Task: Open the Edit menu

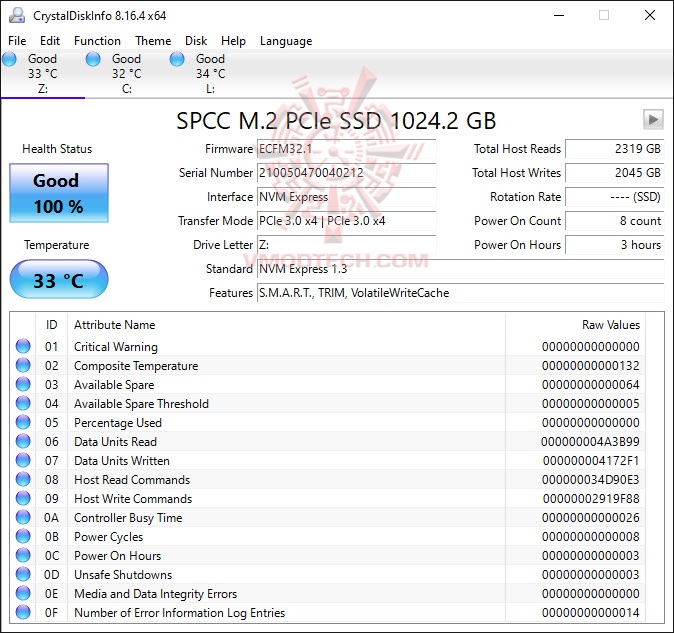Action: (50, 41)
